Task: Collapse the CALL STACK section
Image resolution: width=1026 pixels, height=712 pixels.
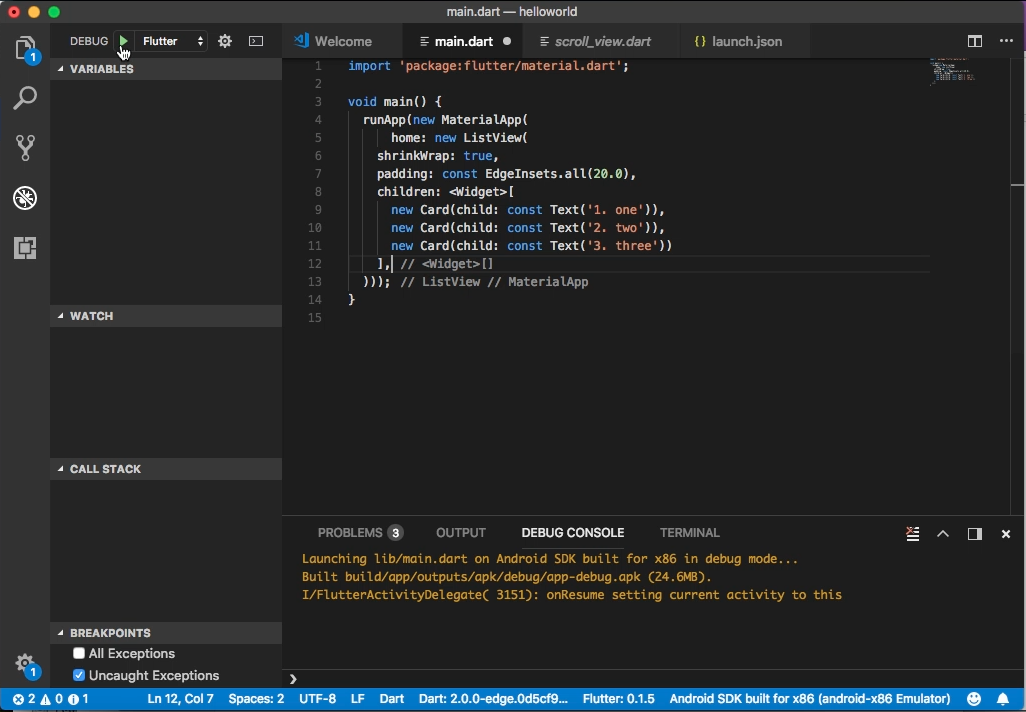Action: click(166, 469)
